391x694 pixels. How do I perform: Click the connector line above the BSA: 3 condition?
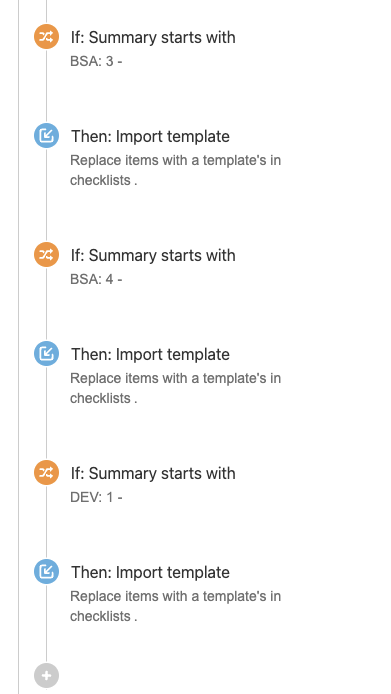coord(46,12)
